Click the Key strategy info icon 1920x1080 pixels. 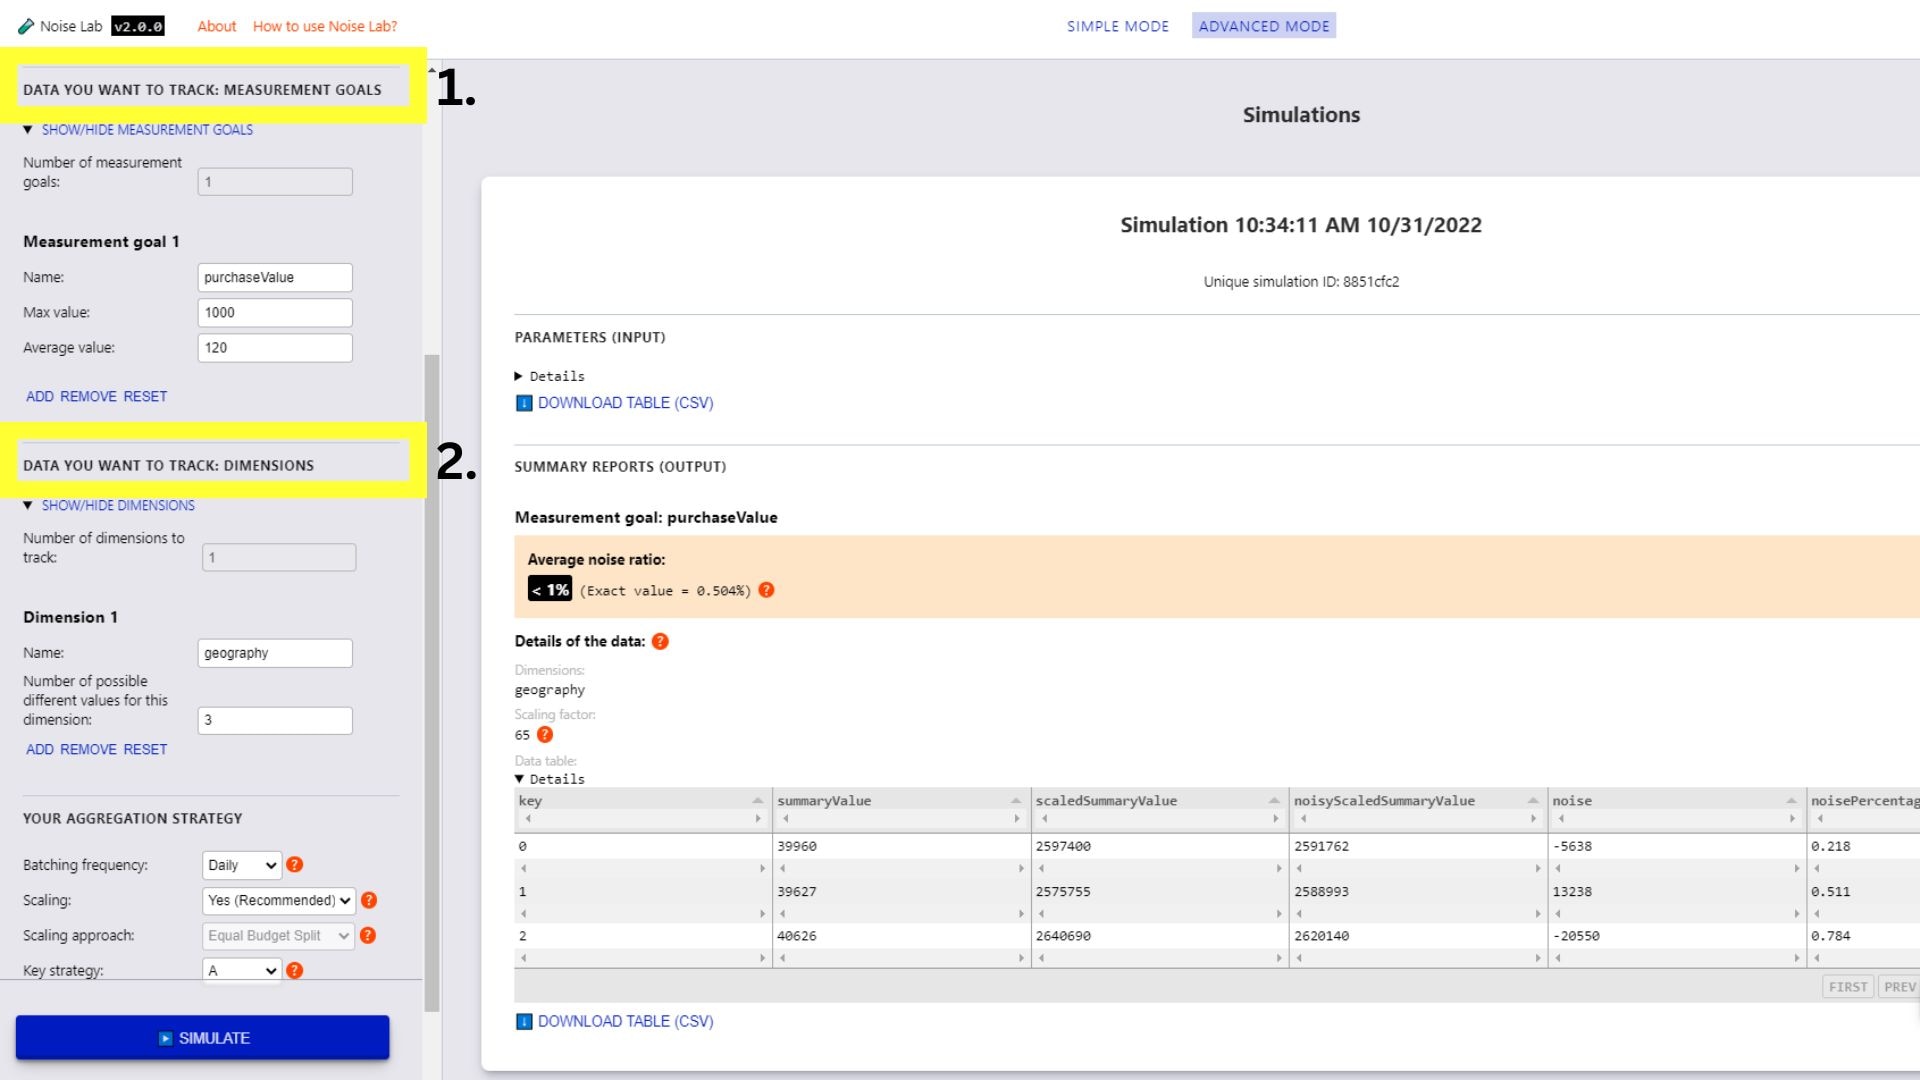295,969
